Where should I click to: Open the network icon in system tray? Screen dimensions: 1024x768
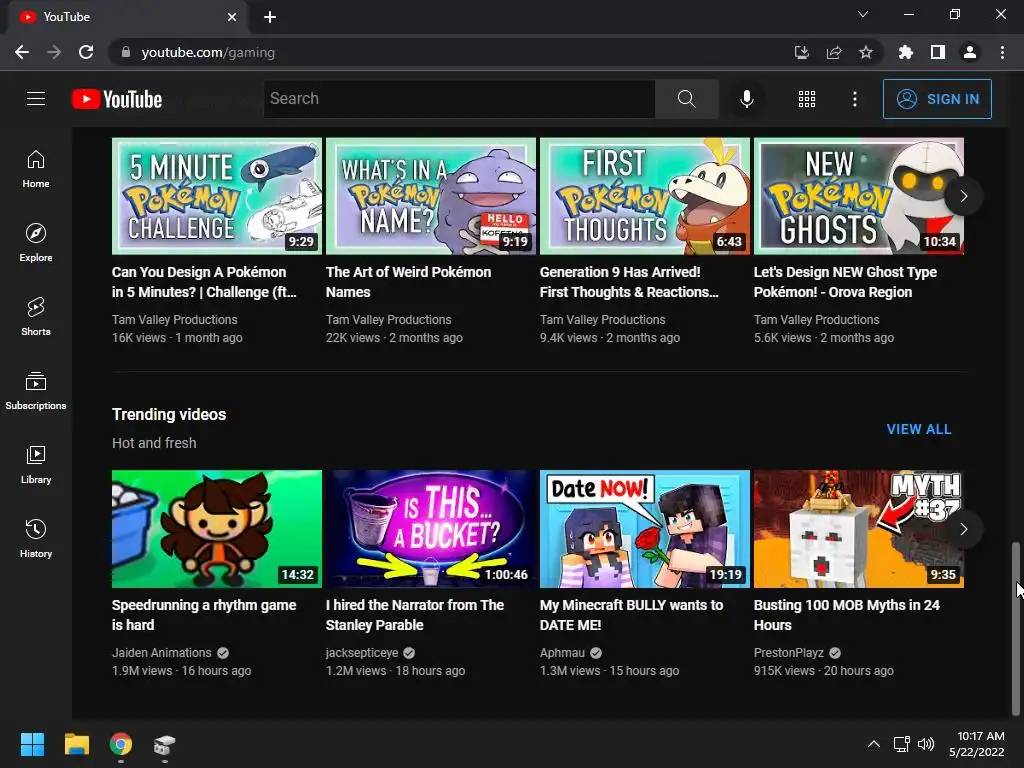pyautogui.click(x=902, y=744)
